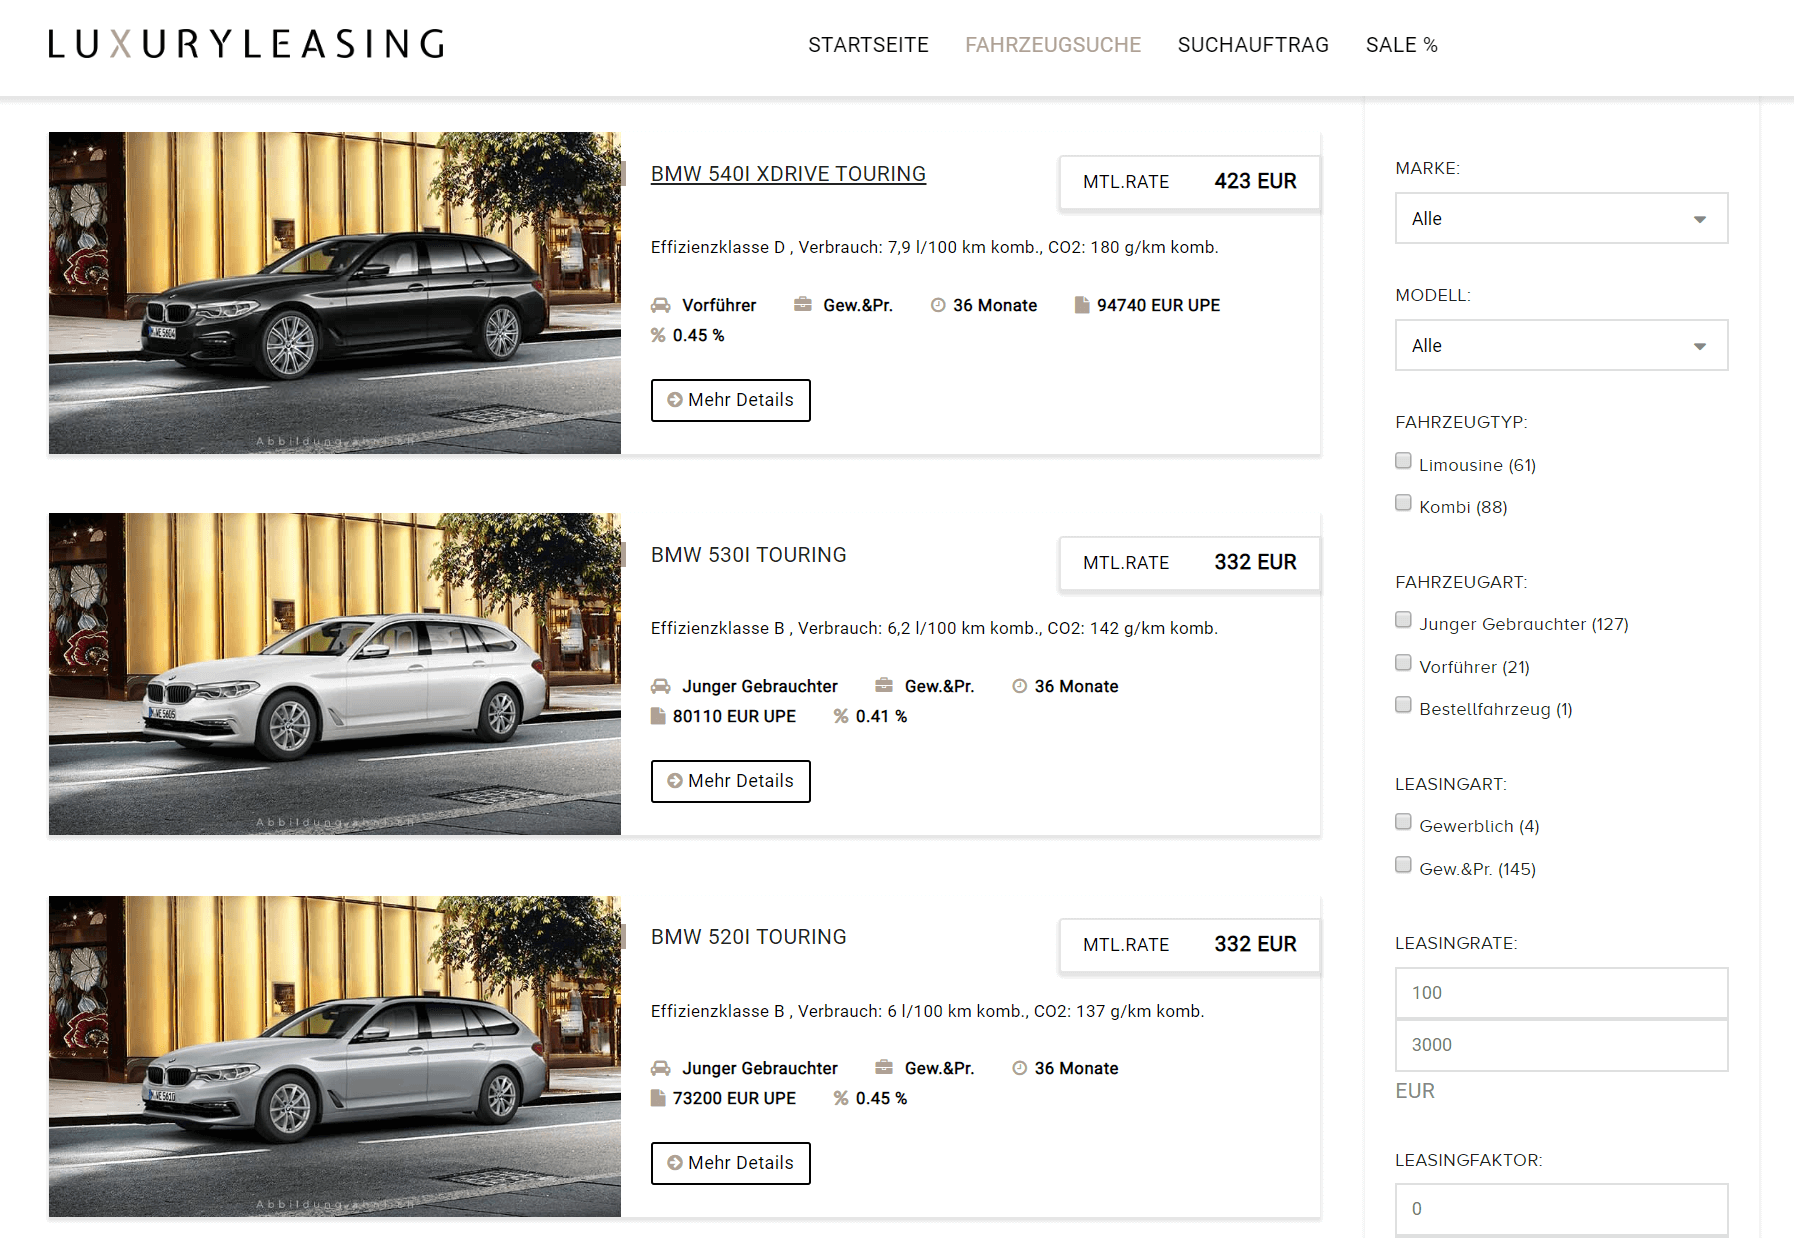1794x1238 pixels.
Task: Click the CO2: 137 g/km consumption line
Action: (927, 1011)
